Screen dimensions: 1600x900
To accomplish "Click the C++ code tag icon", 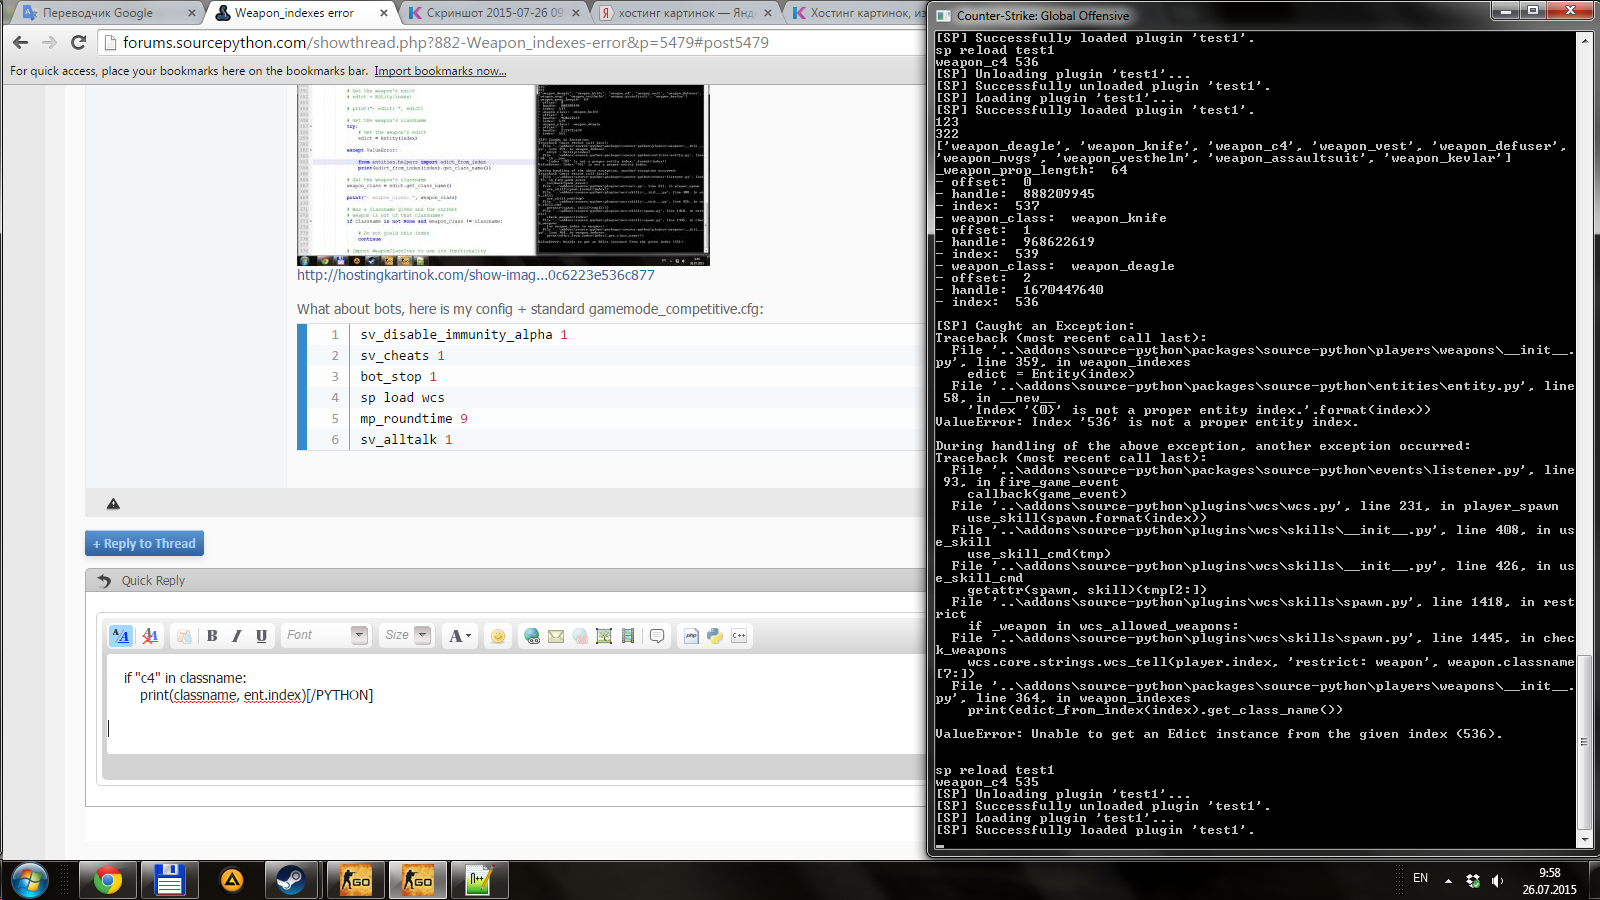I will point(739,636).
